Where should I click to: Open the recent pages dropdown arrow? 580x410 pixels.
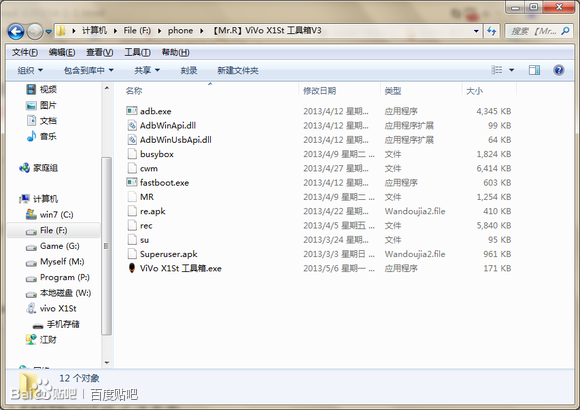point(48,32)
